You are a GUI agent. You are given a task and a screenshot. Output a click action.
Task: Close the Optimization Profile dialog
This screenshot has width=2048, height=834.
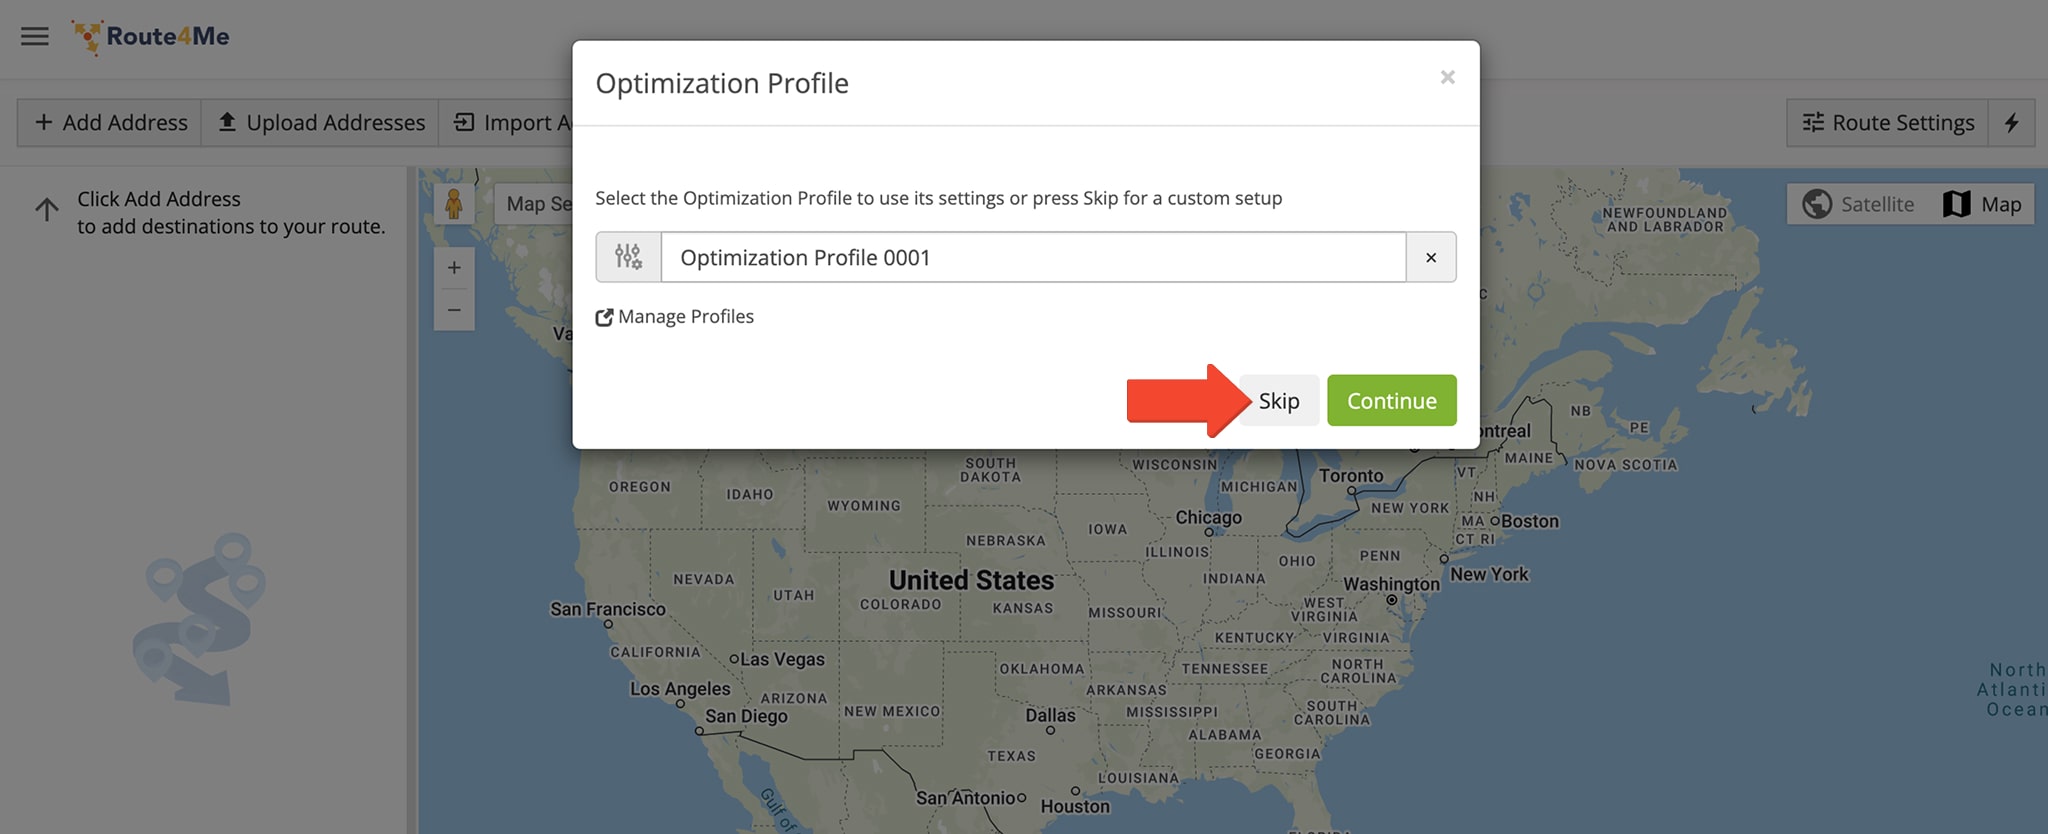[x=1447, y=78]
